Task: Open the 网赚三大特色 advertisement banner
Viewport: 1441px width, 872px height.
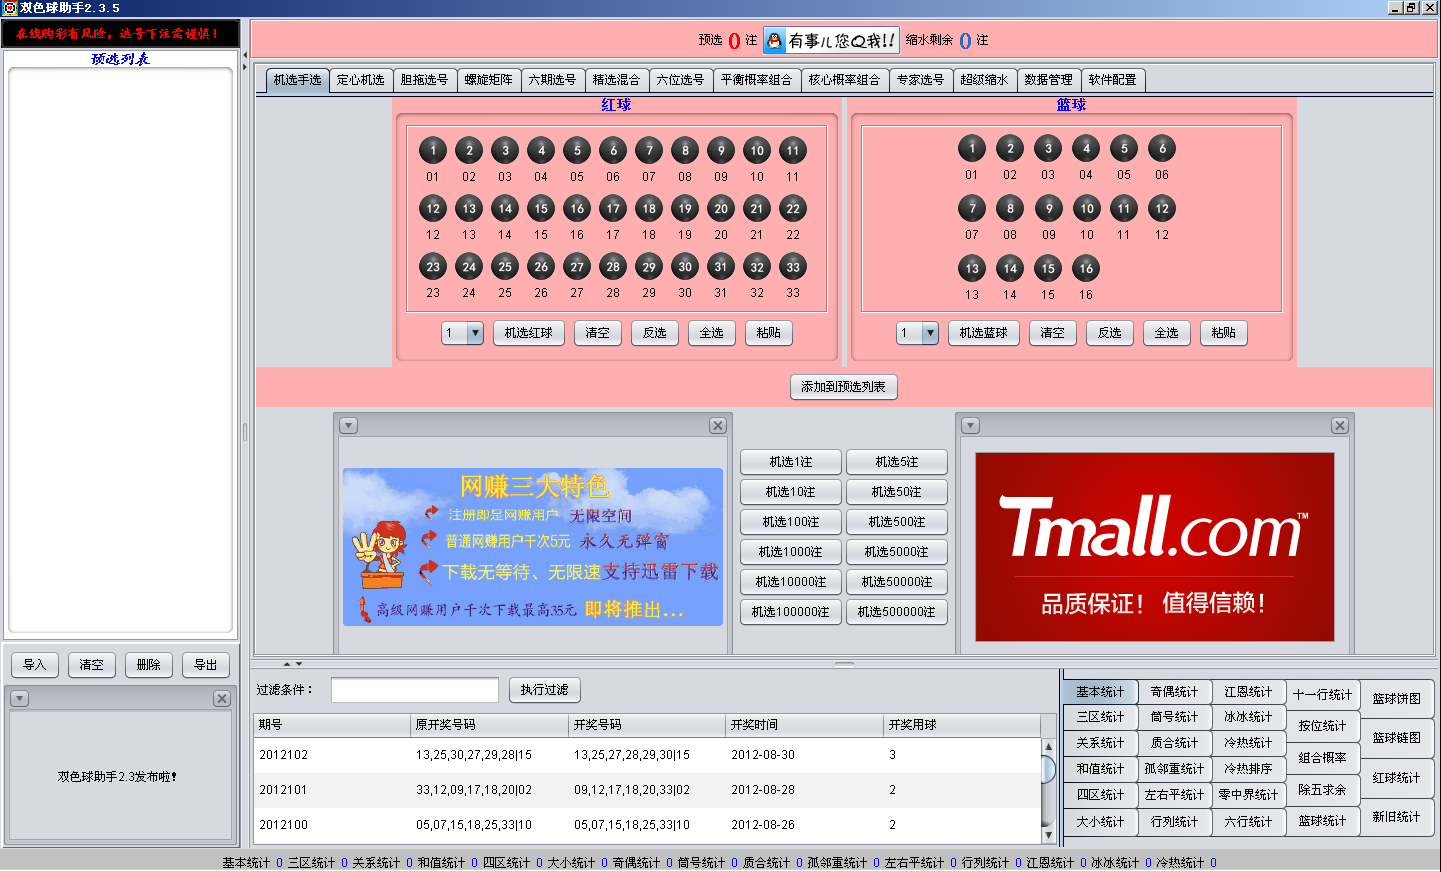Action: coord(533,547)
